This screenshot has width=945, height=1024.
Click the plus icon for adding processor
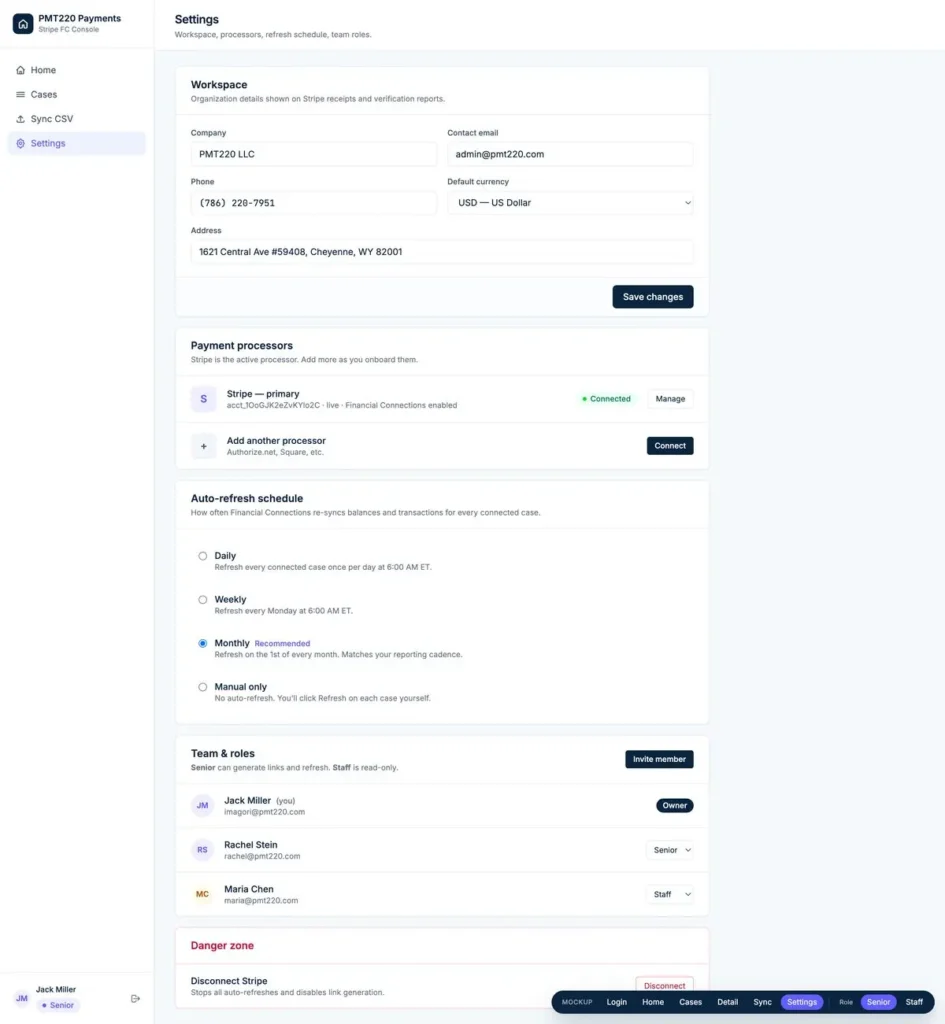(204, 446)
